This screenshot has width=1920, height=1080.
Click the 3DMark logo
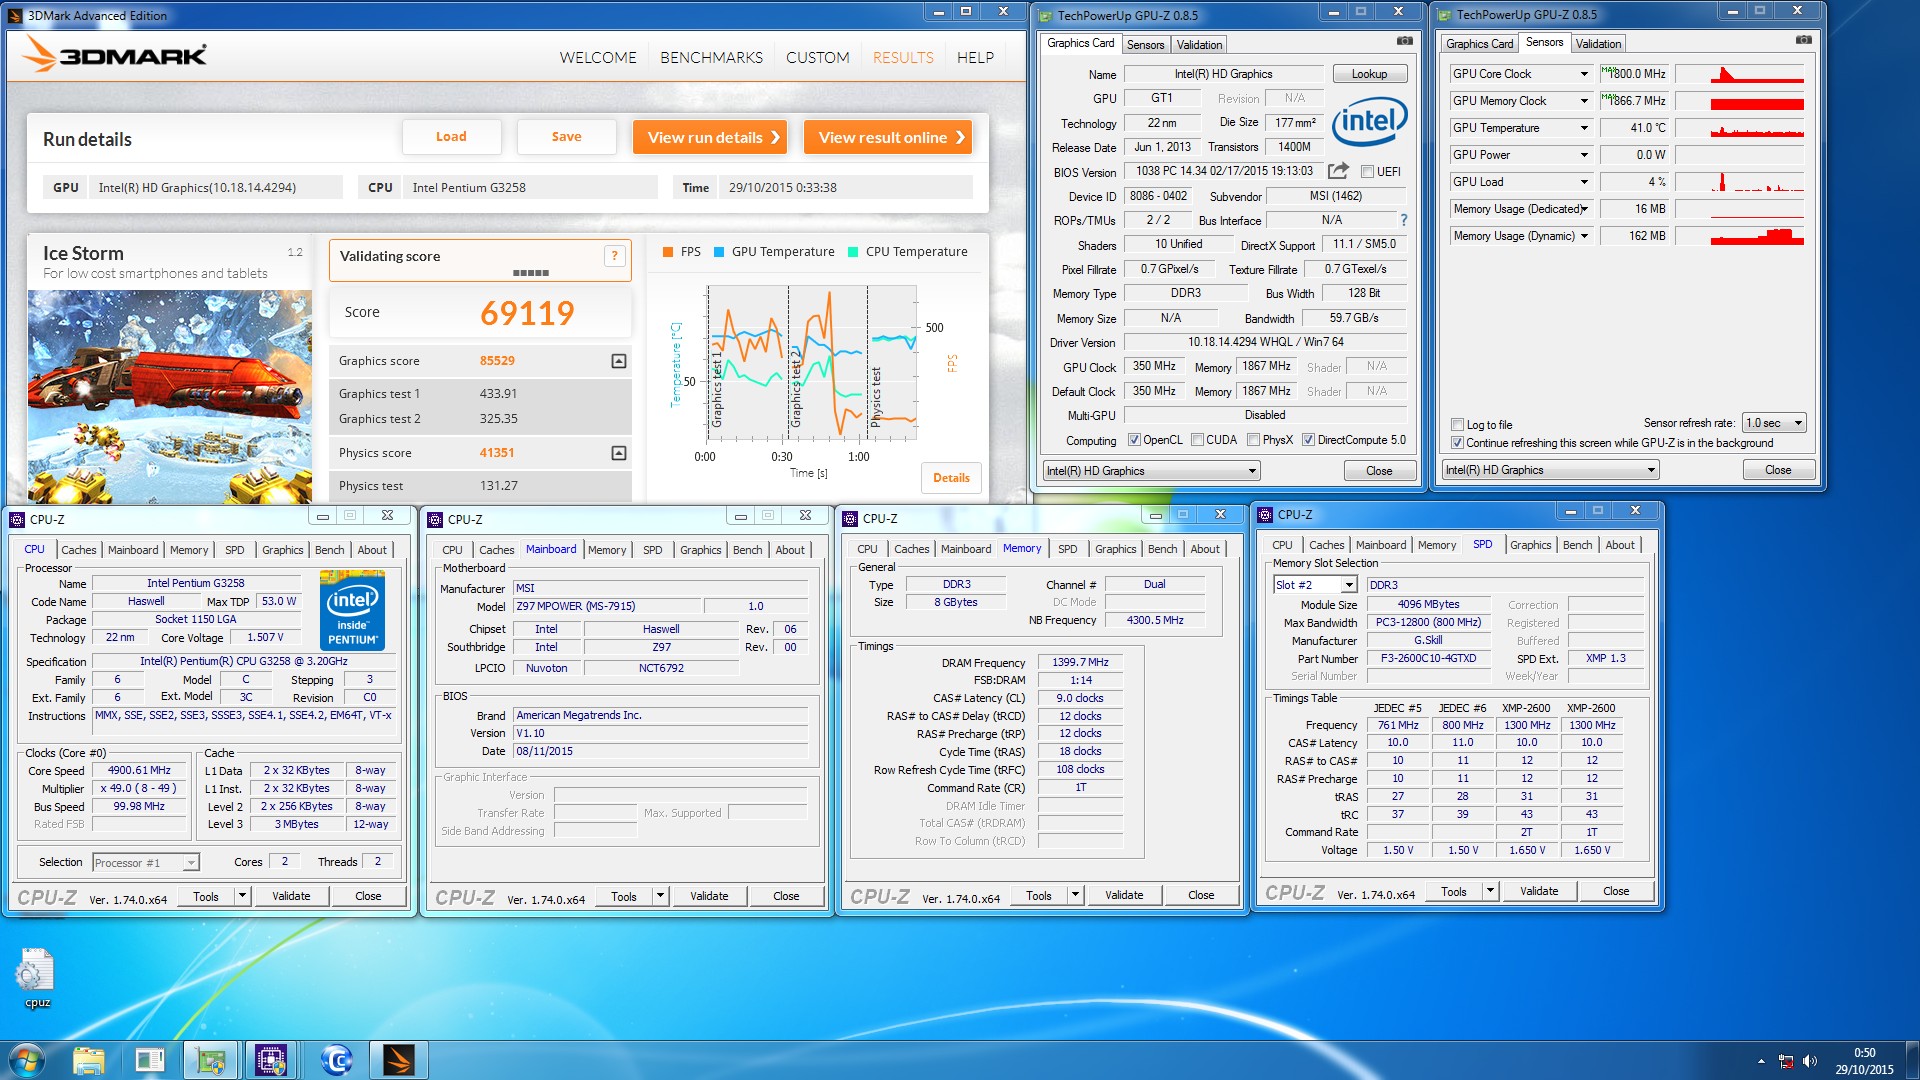point(115,54)
